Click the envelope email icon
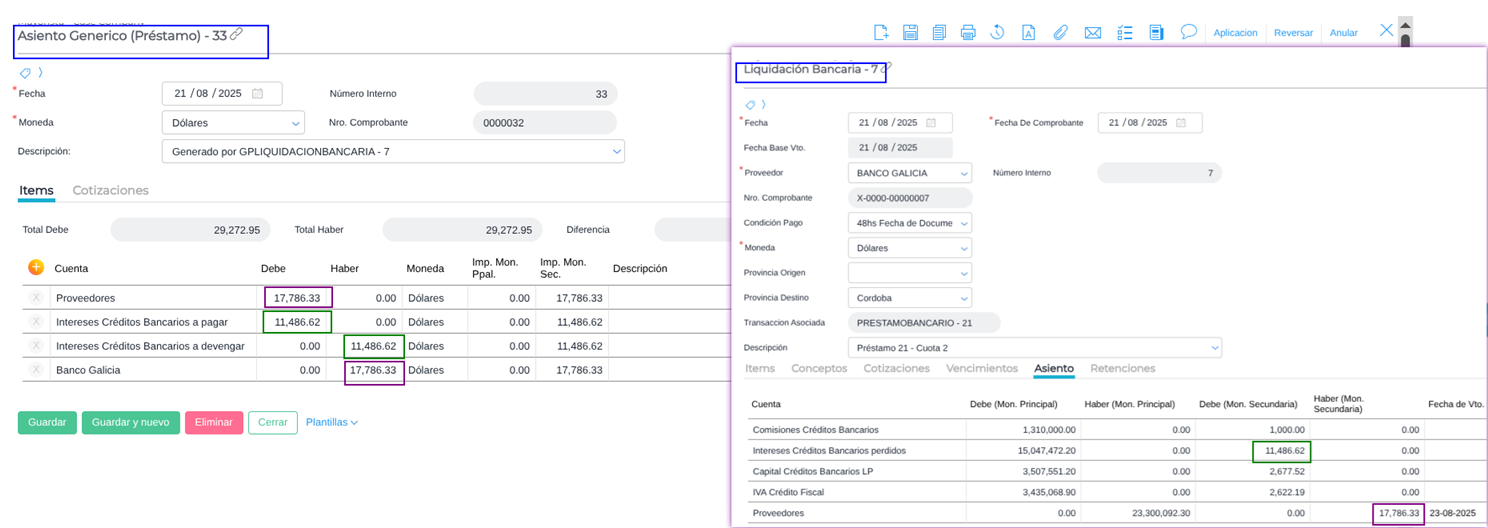The width and height of the screenshot is (1488, 528). click(1093, 32)
